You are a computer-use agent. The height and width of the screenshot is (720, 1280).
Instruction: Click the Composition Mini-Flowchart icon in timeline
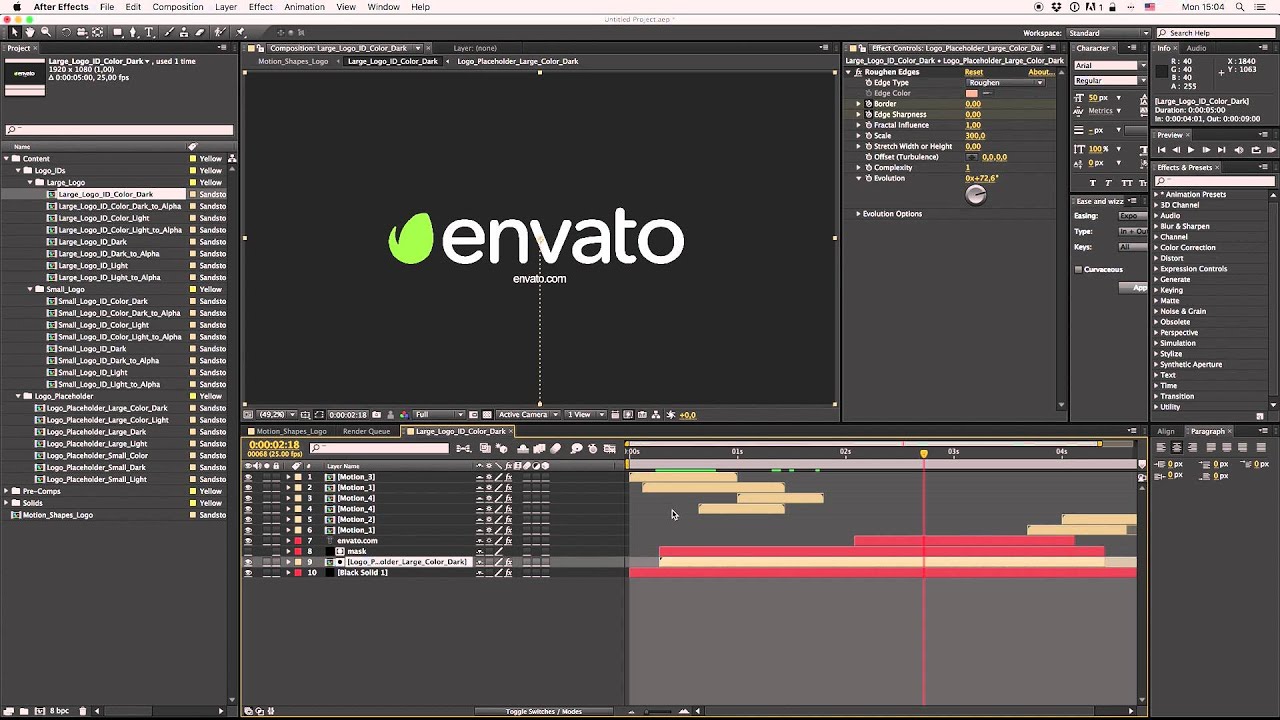[x=463, y=449]
